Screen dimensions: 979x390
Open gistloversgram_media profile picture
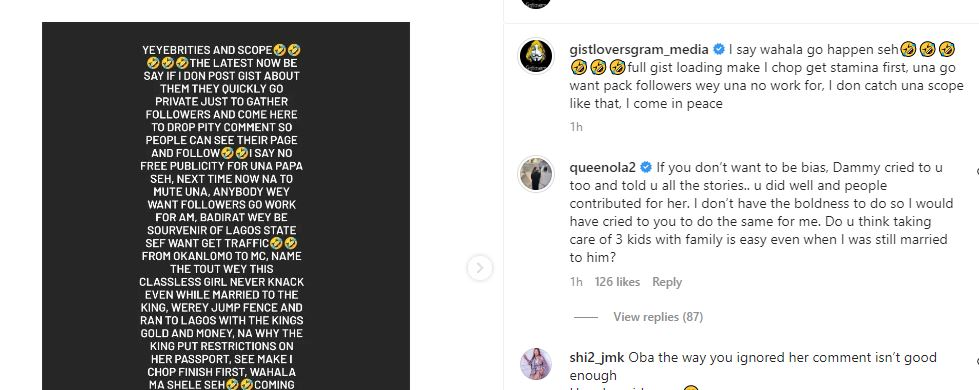(x=536, y=56)
